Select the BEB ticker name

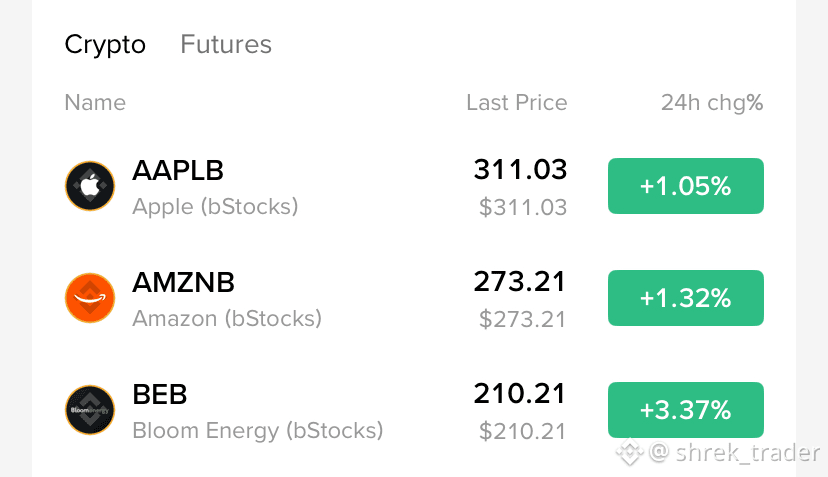tap(159, 395)
